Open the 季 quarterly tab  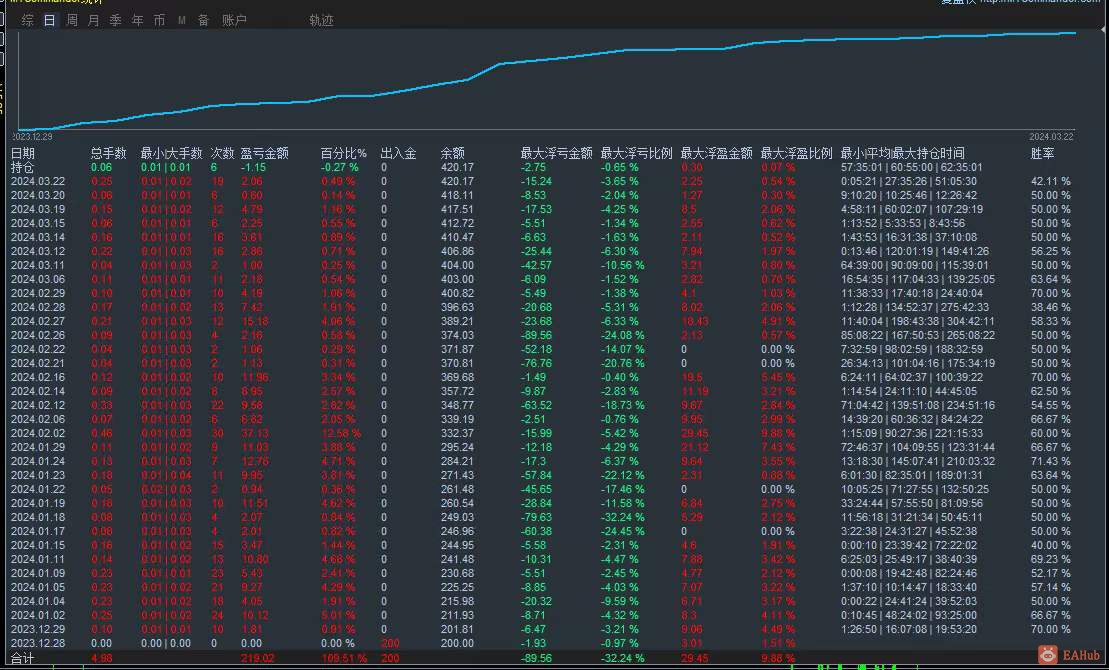coord(115,21)
